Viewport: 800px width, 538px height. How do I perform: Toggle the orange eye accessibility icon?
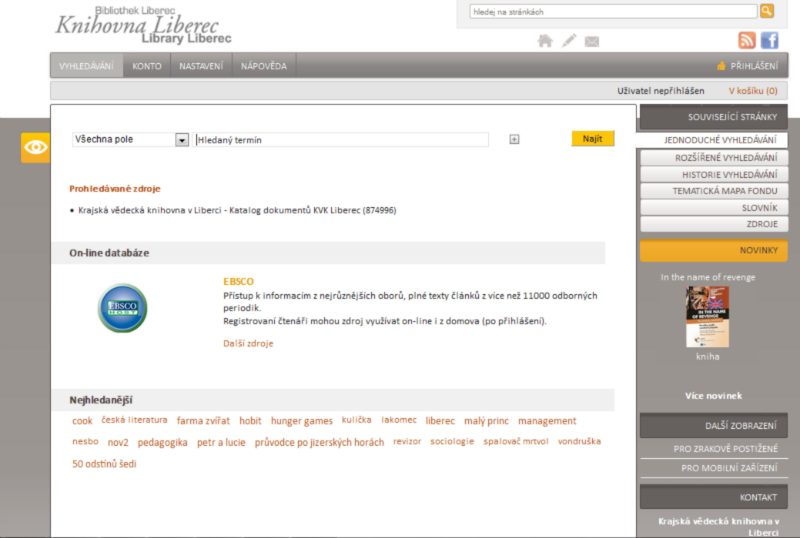tap(35, 147)
